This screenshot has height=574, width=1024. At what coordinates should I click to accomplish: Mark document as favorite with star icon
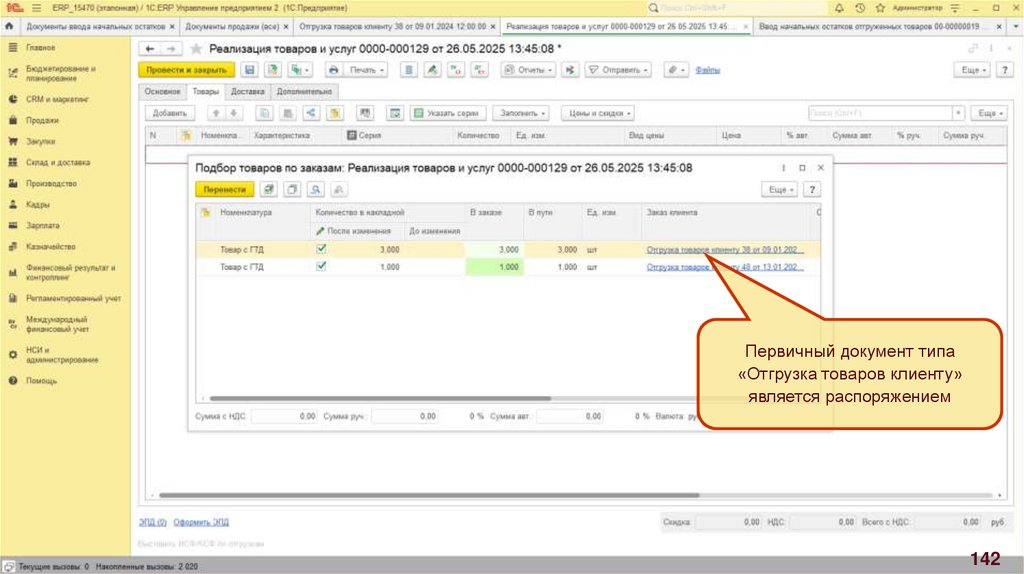point(195,48)
